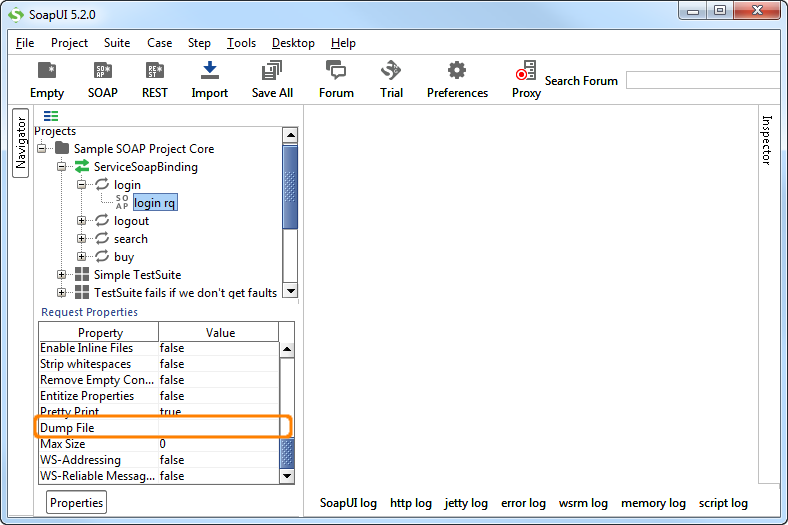788x525 pixels.
Task: Open Preferences gear icon
Action: tap(457, 70)
